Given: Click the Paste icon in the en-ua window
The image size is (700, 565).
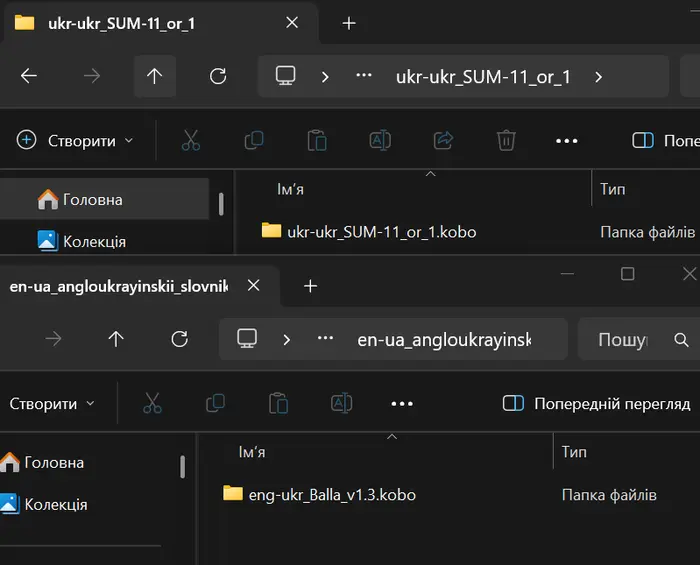Looking at the screenshot, I should pos(279,403).
